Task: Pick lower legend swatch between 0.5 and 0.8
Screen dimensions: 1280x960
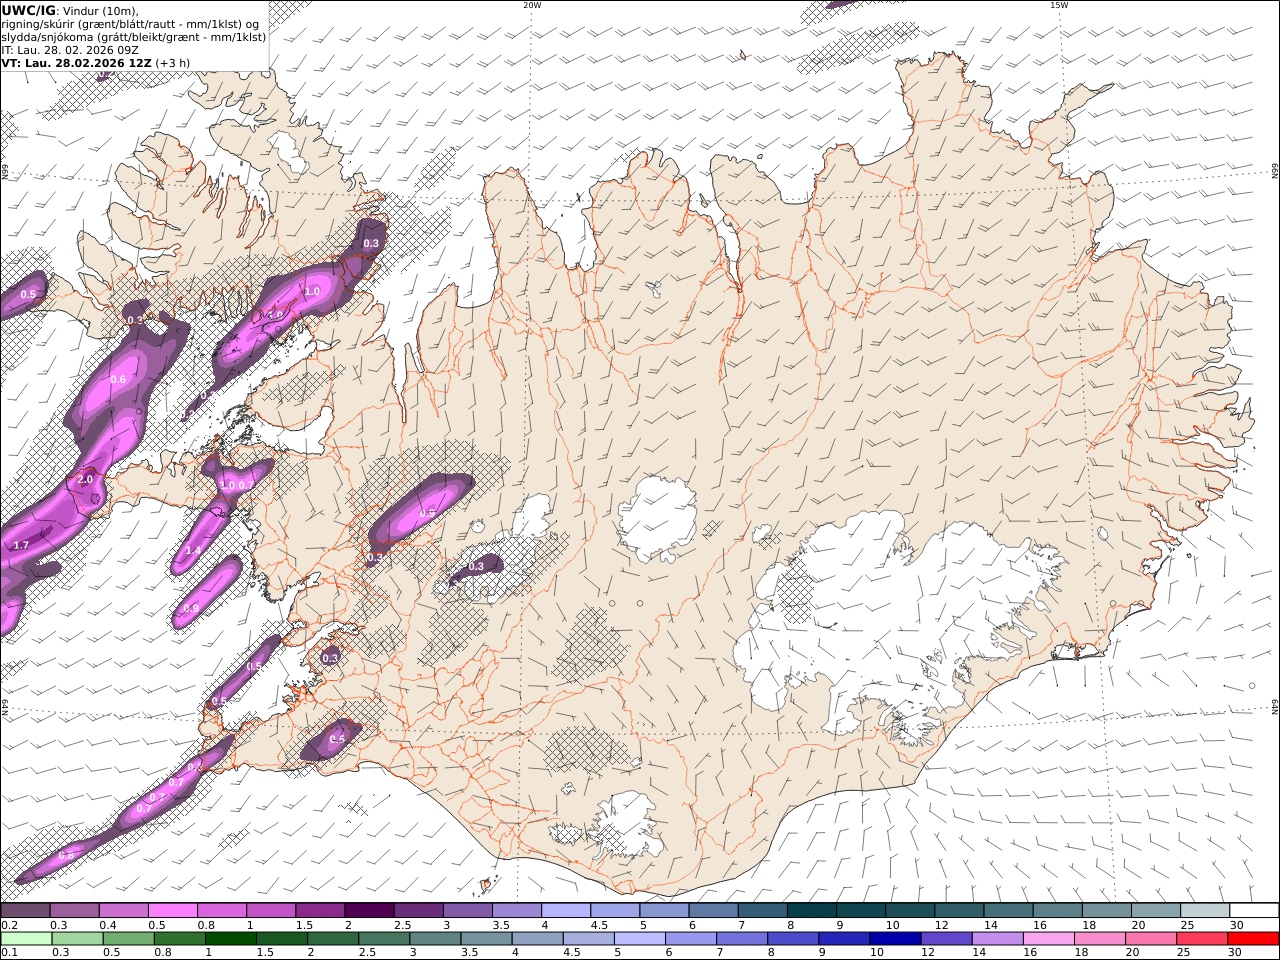Action: 127,938
